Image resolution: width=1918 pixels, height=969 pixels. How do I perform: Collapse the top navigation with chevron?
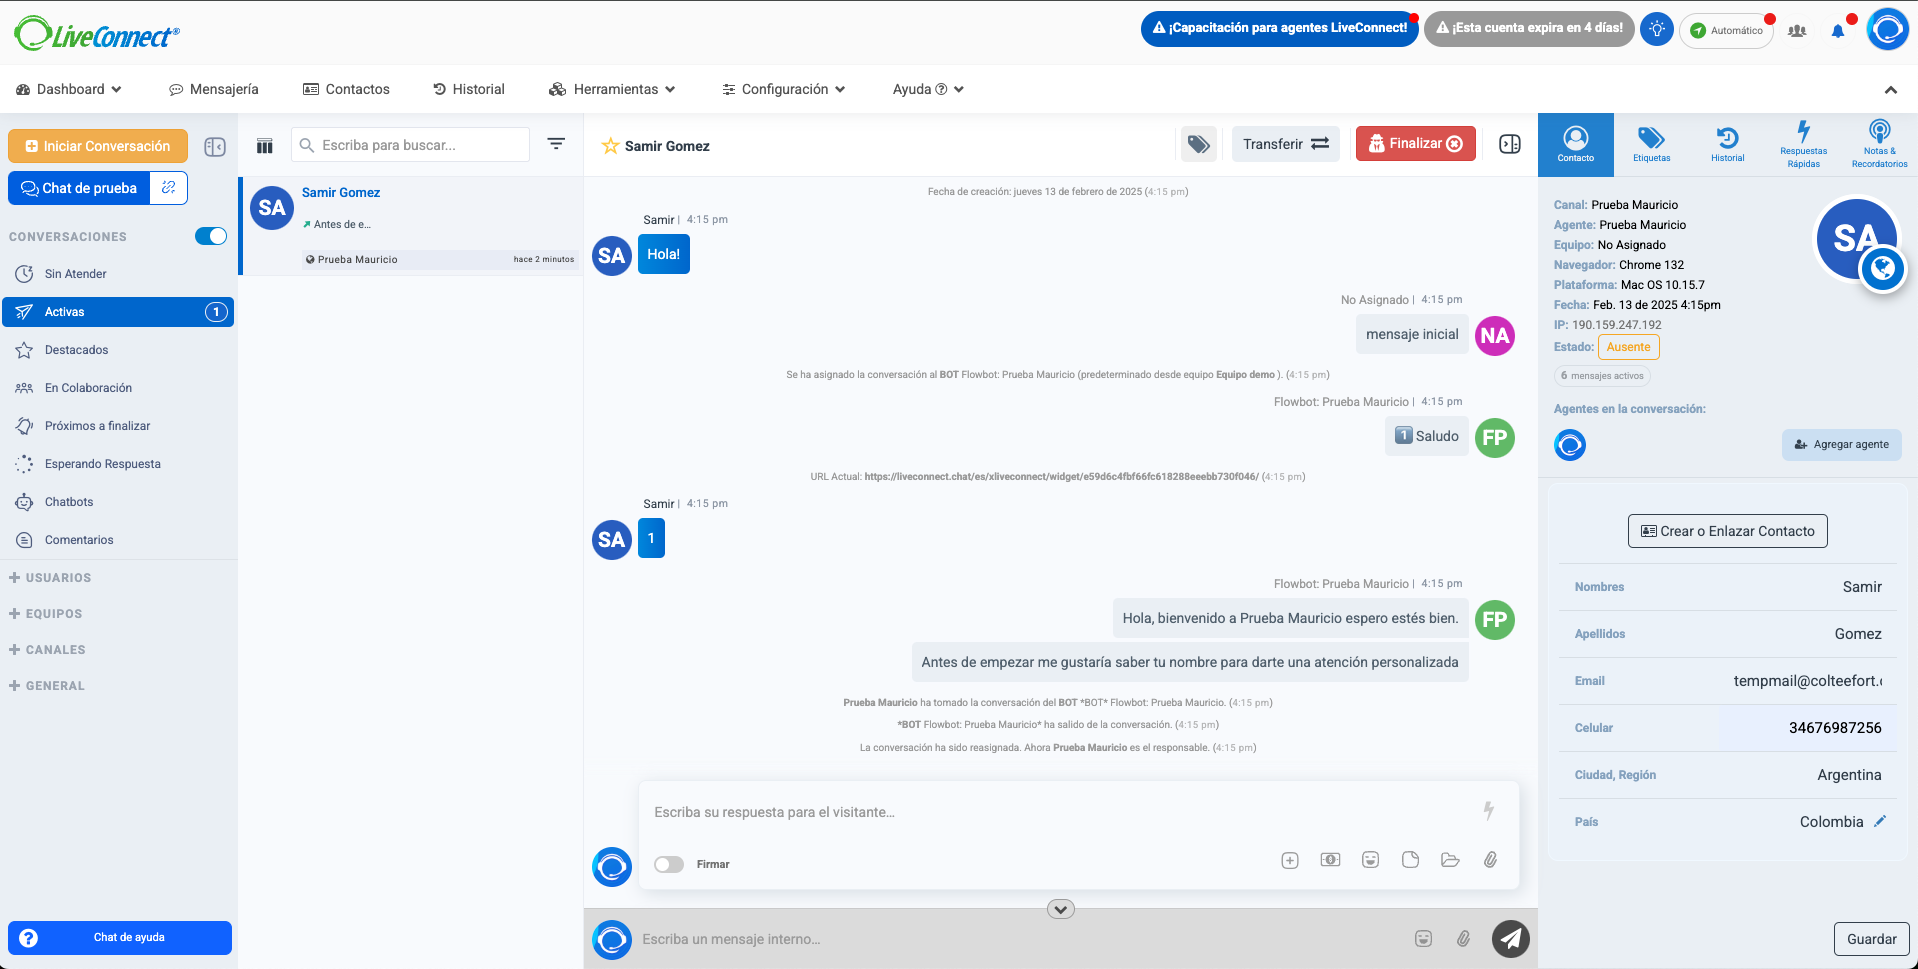[1890, 90]
